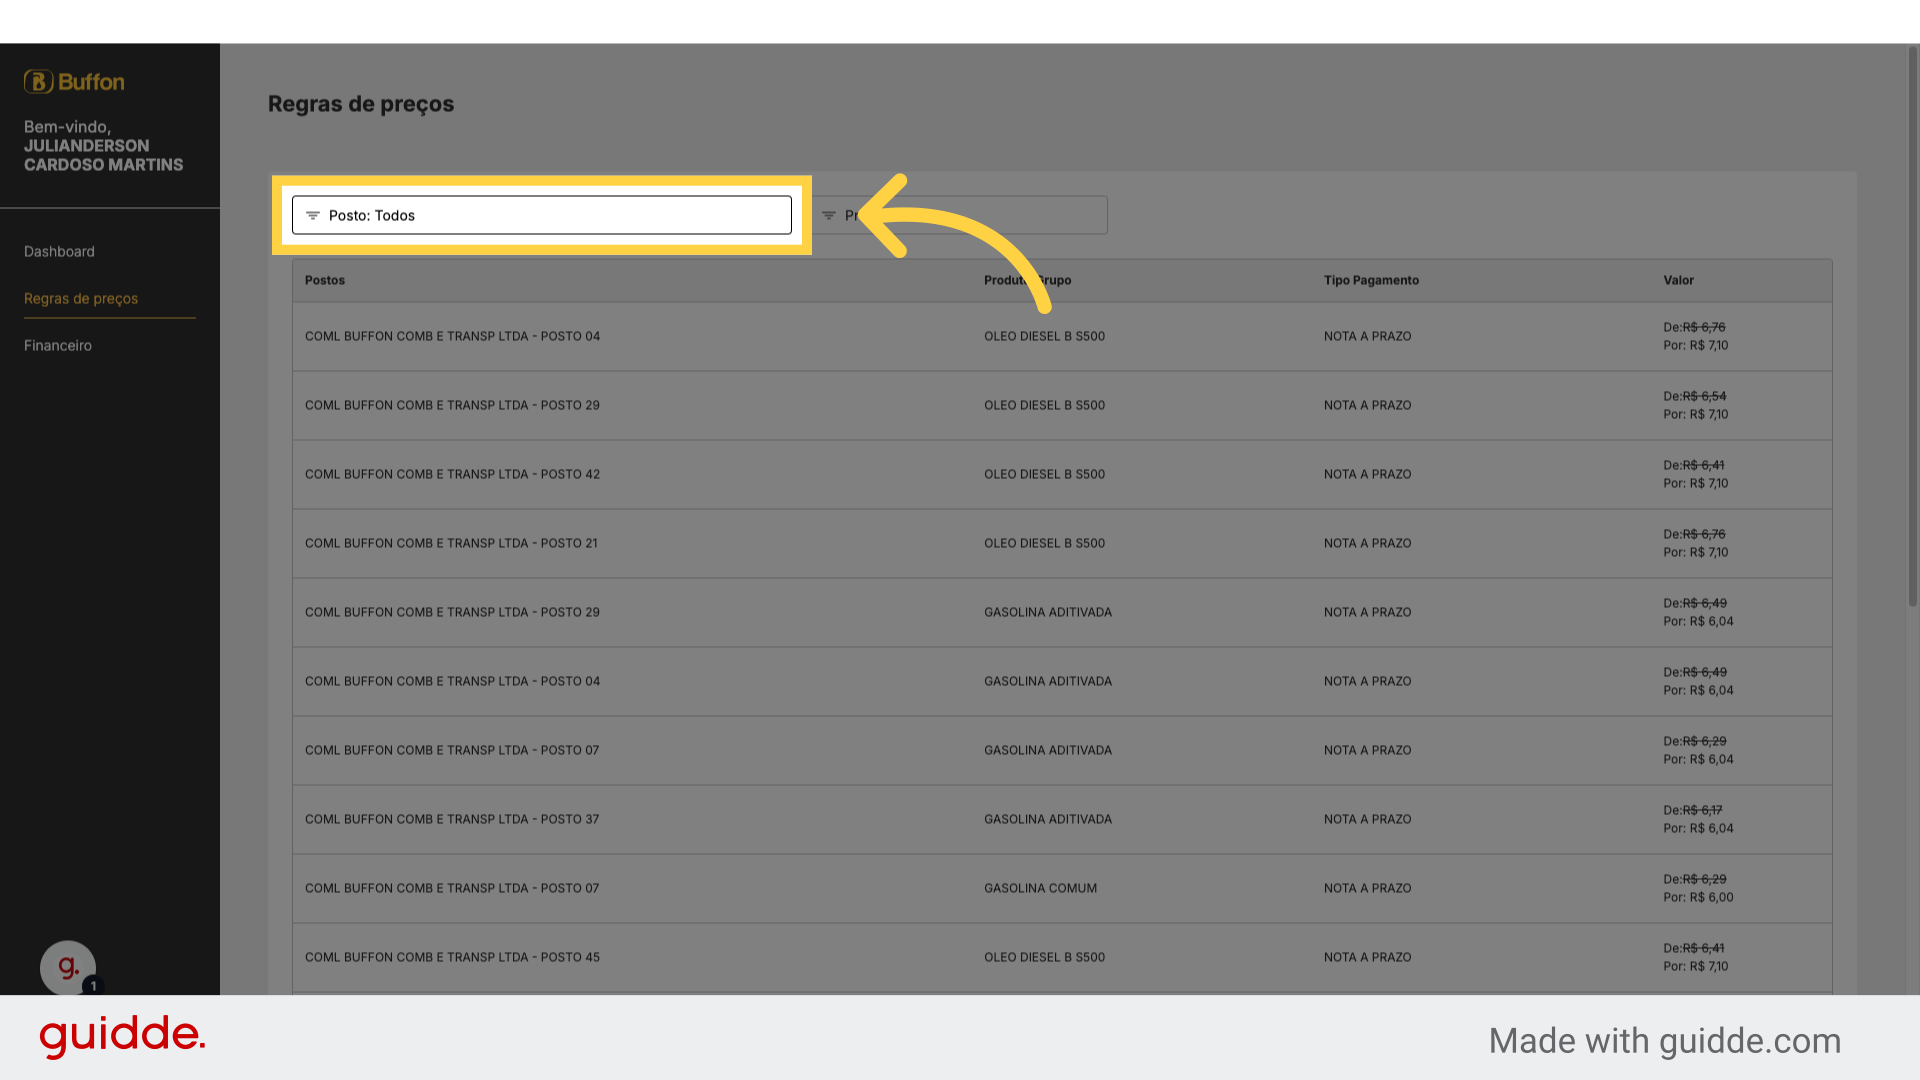This screenshot has height=1080, width=1920.
Task: Select the POSTO 37 GASOLINA ADITIVADA row
Action: 1062,820
